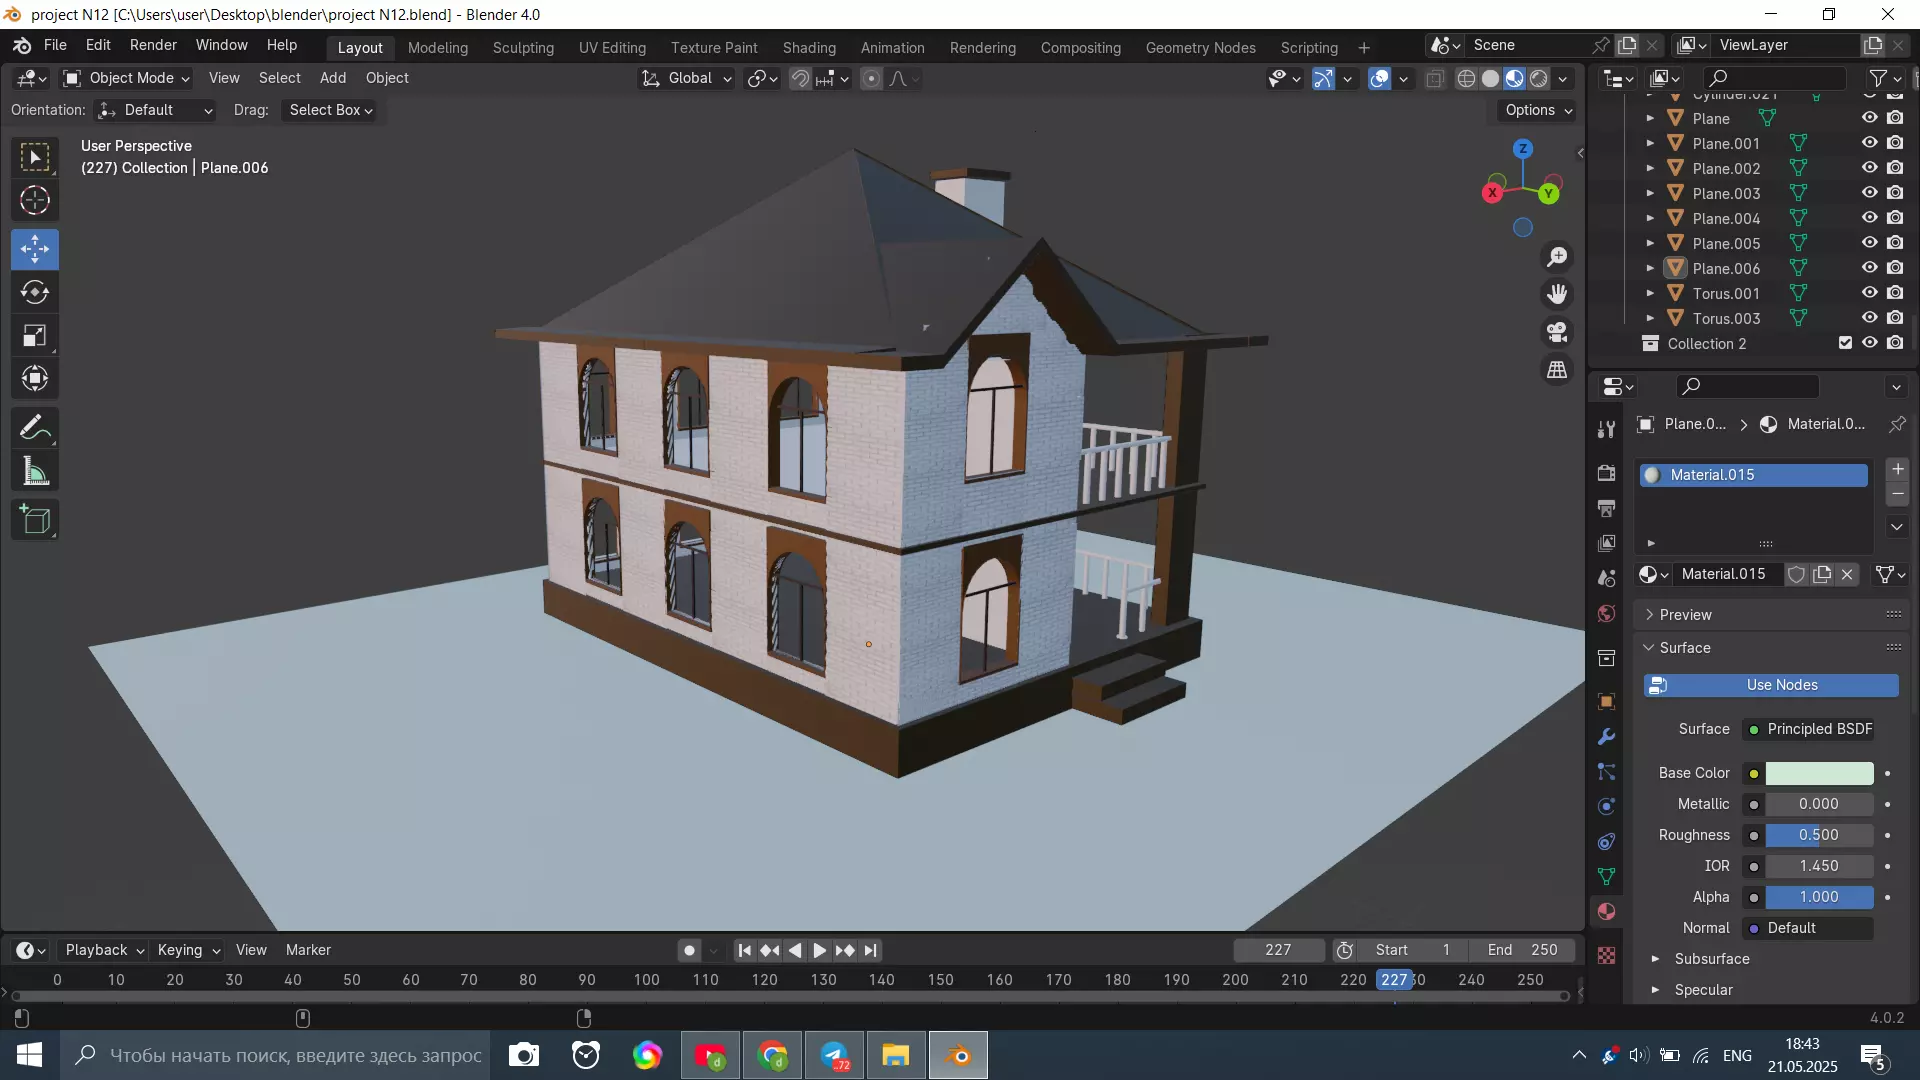Open the Tool properties tab
The width and height of the screenshot is (1920, 1080).
click(1606, 430)
